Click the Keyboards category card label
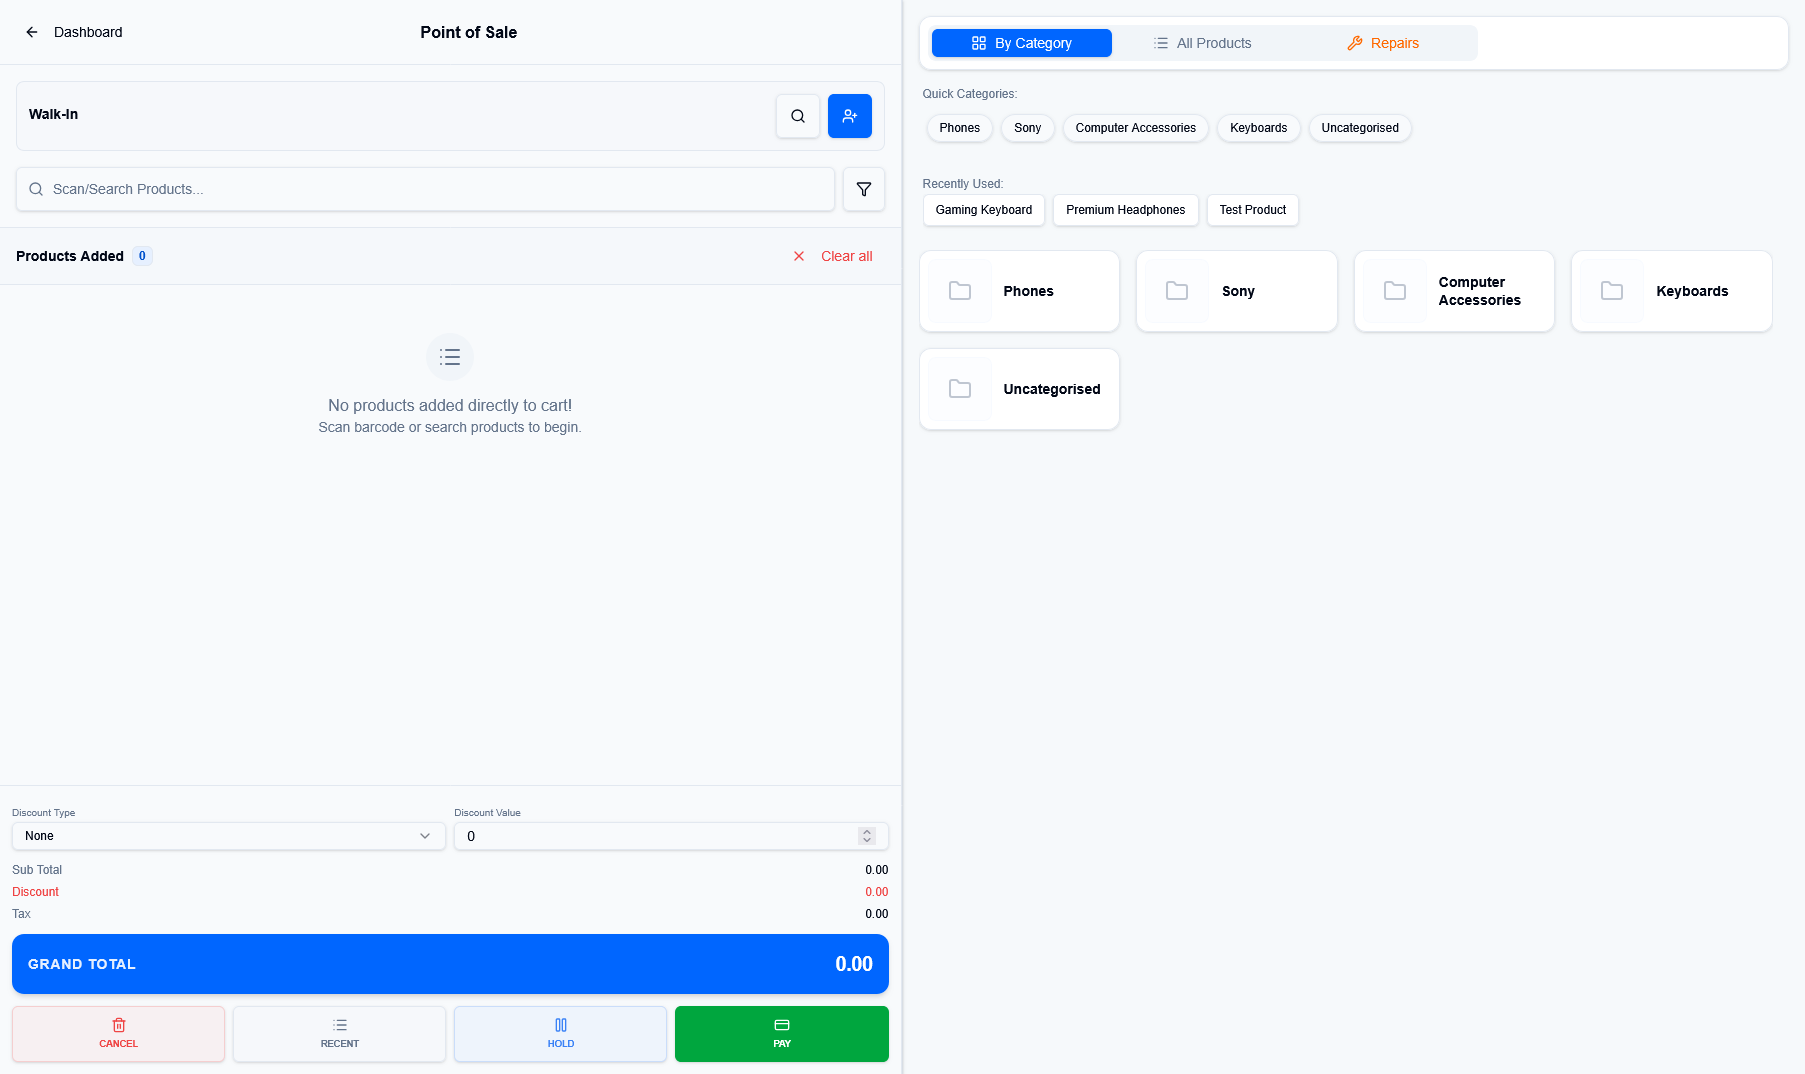 pos(1692,291)
